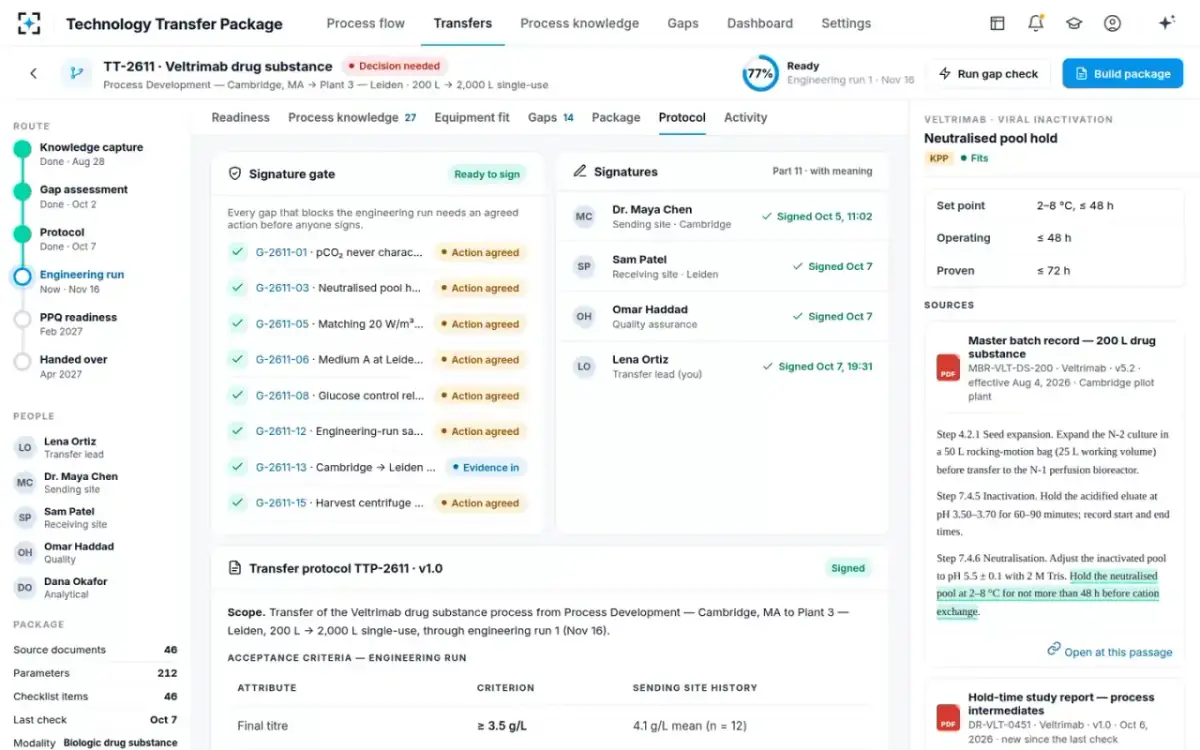Screen dimensions: 1200x750
Task: Open the Process knowledge top menu
Action: pyautogui.click(x=580, y=23)
